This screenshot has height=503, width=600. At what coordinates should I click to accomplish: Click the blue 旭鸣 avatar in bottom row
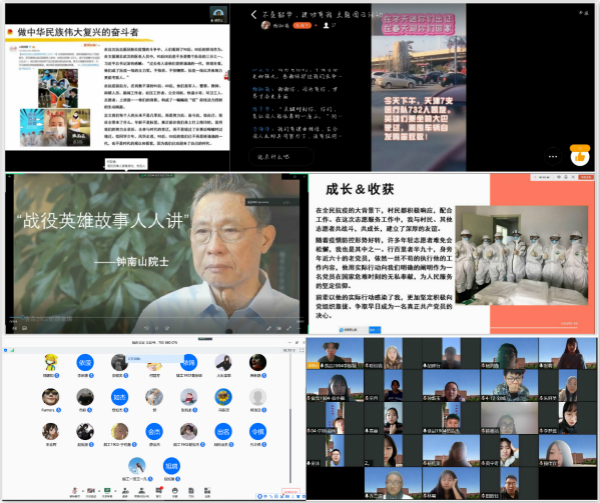pos(171,466)
